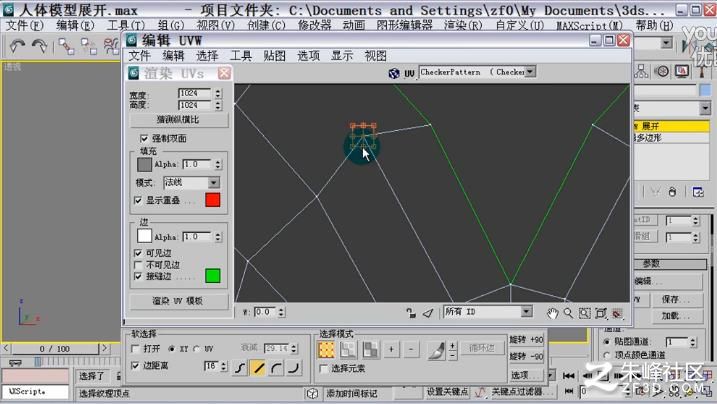Select face sub-object selection mode
The width and height of the screenshot is (717, 404).
370,350
